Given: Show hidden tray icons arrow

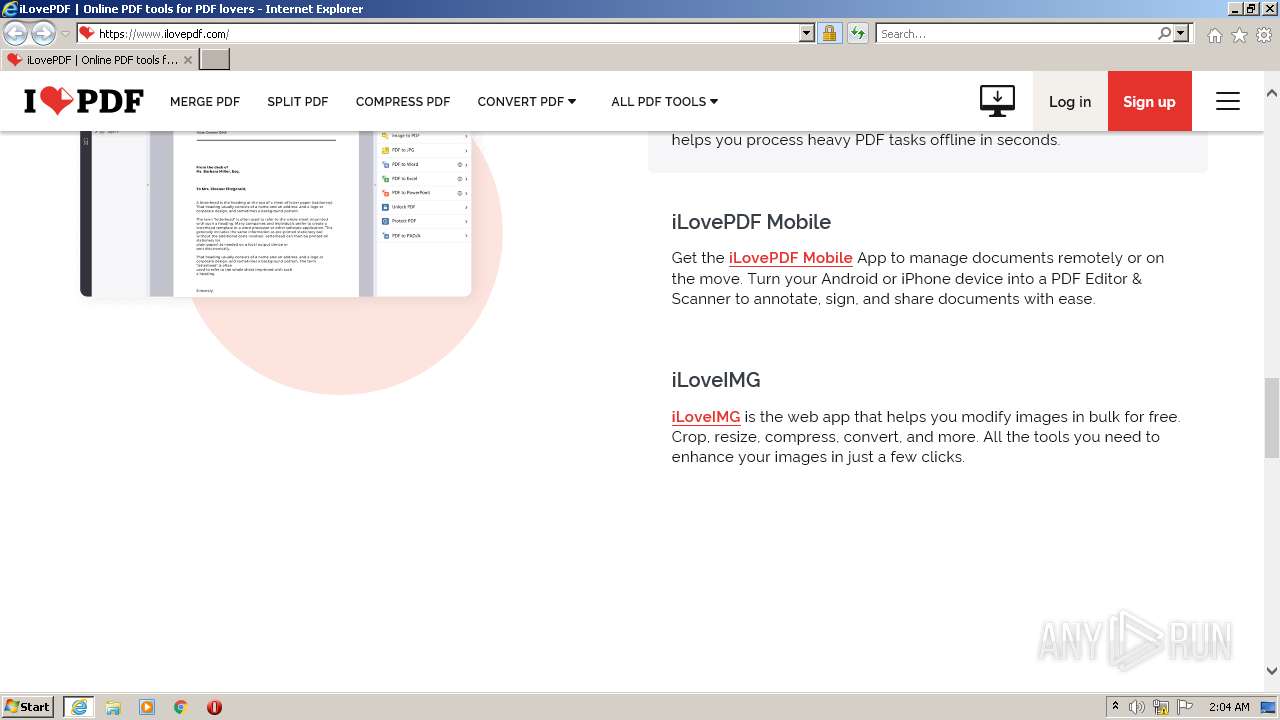Looking at the screenshot, I should pyautogui.click(x=1115, y=707).
